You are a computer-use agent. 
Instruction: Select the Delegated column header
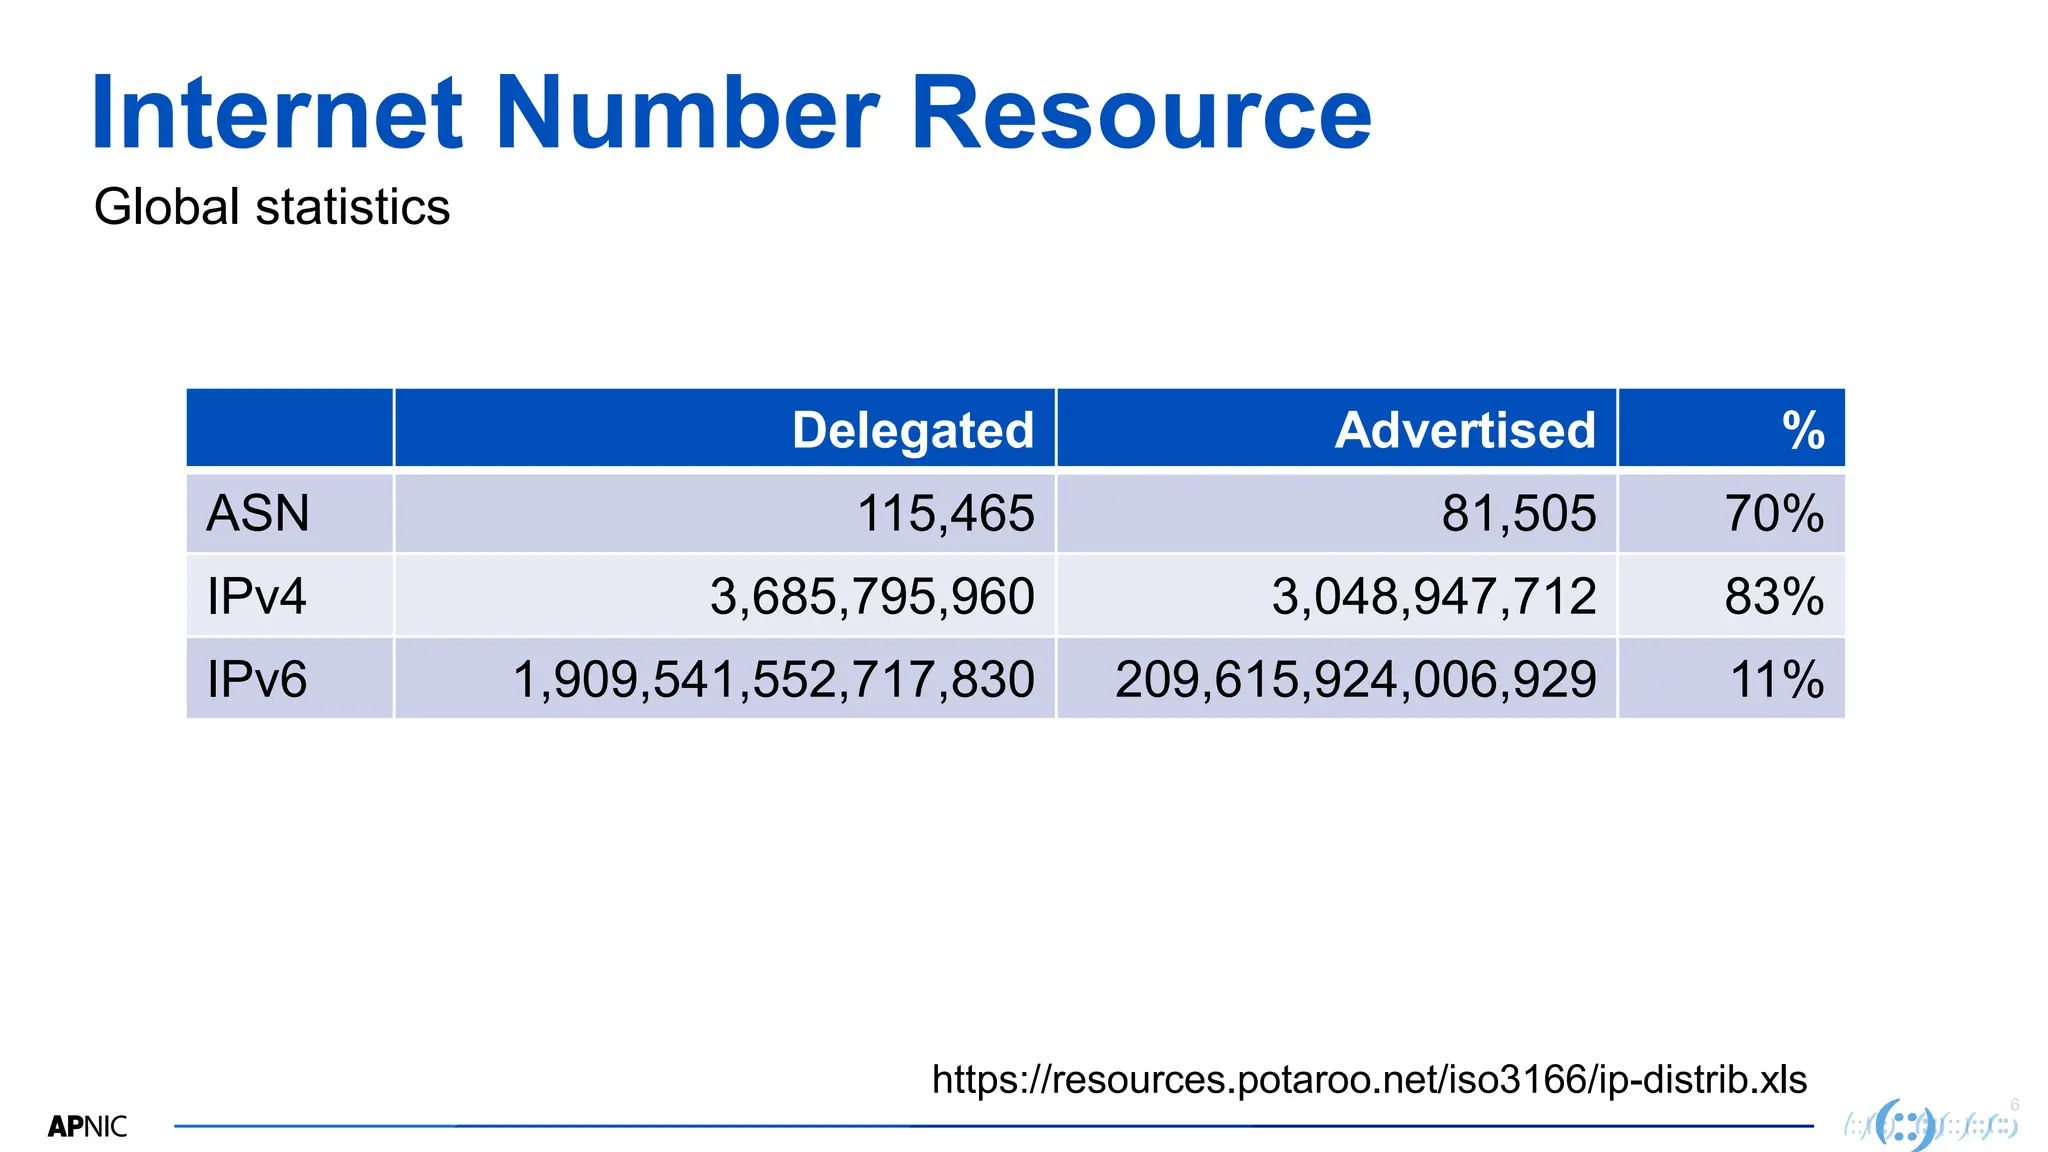[912, 430]
